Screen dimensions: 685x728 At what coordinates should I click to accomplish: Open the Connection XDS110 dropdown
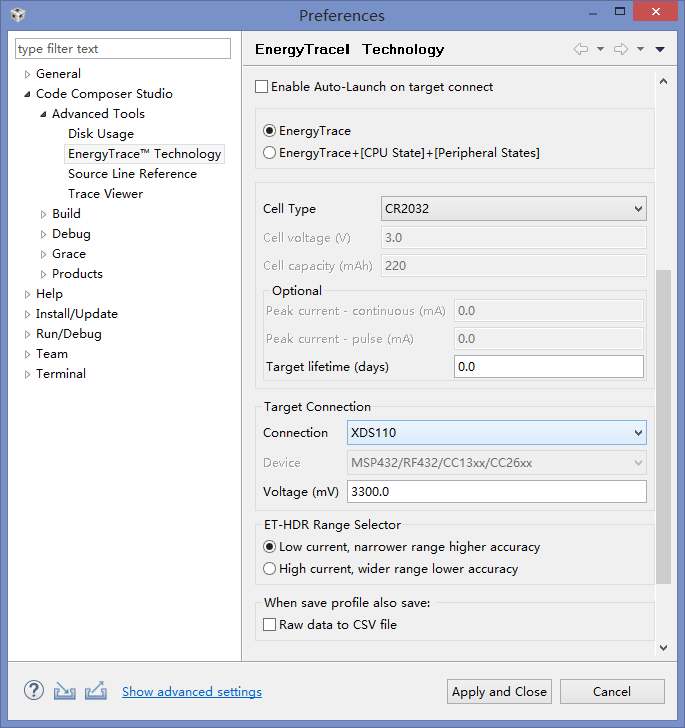496,433
